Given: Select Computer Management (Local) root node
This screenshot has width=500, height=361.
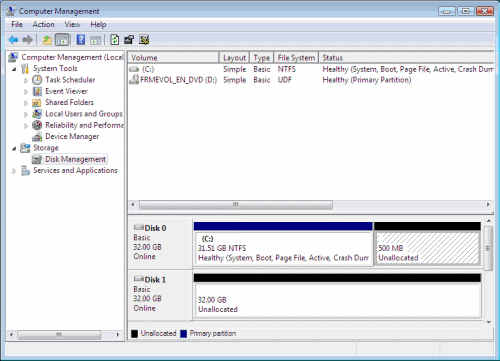Looking at the screenshot, I should click(72, 57).
